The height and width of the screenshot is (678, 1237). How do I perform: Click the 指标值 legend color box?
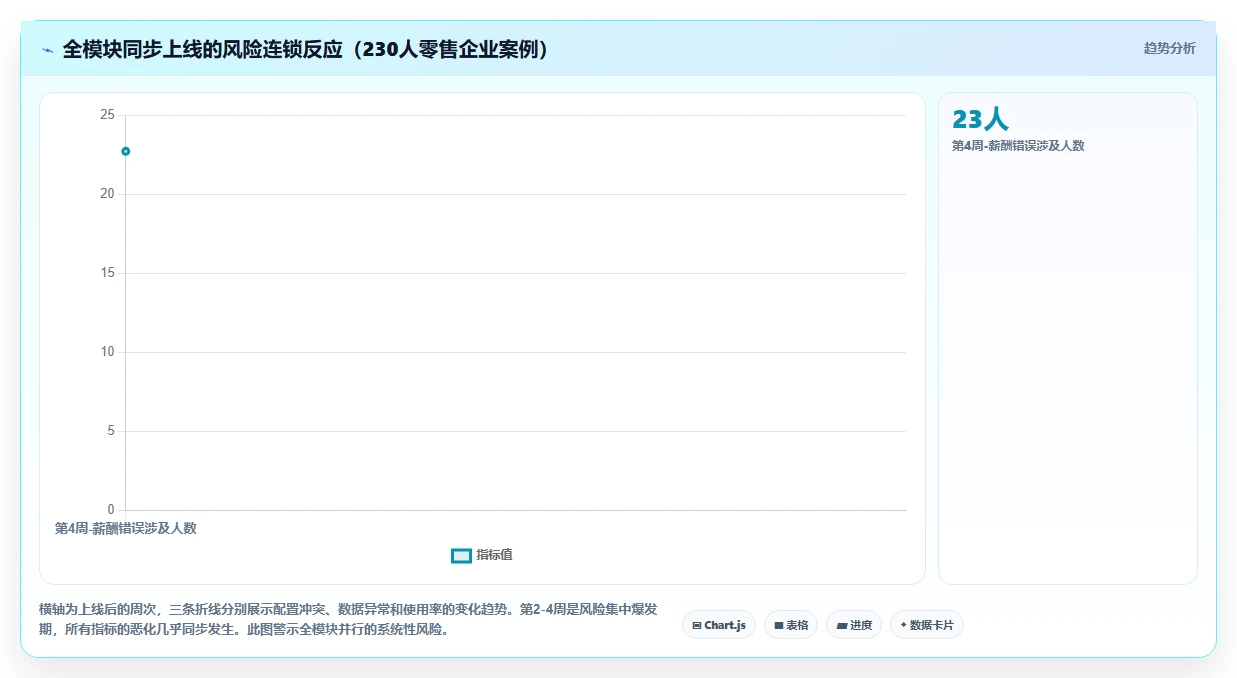point(461,556)
